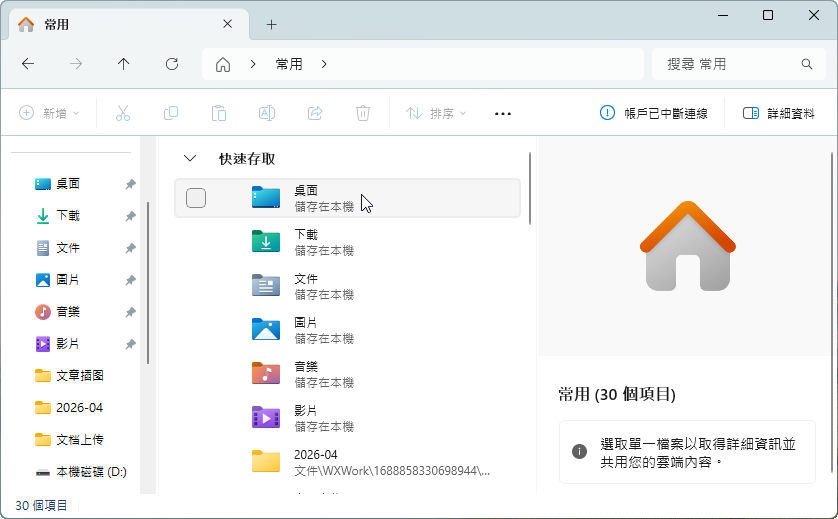The width and height of the screenshot is (838, 519).
Task: Click the Rename icon in toolbar
Action: pyautogui.click(x=267, y=114)
